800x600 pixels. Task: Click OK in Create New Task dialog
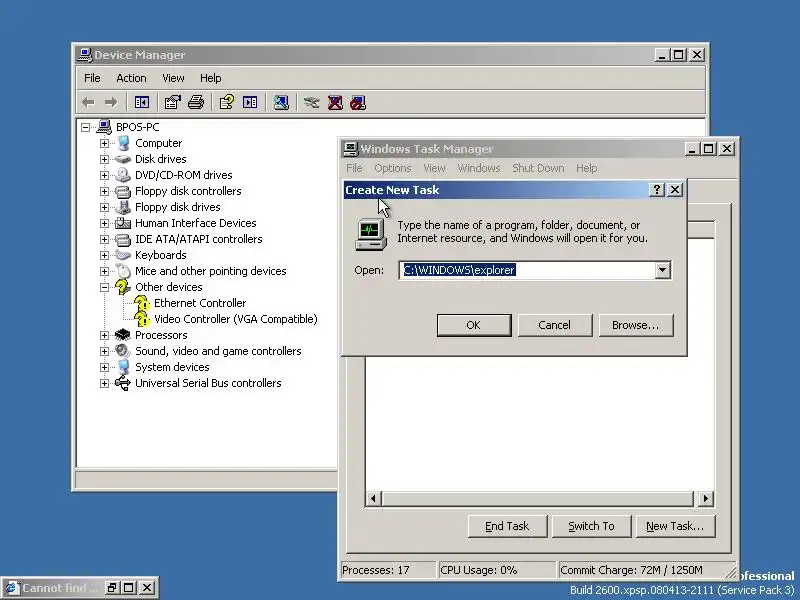pyautogui.click(x=474, y=325)
